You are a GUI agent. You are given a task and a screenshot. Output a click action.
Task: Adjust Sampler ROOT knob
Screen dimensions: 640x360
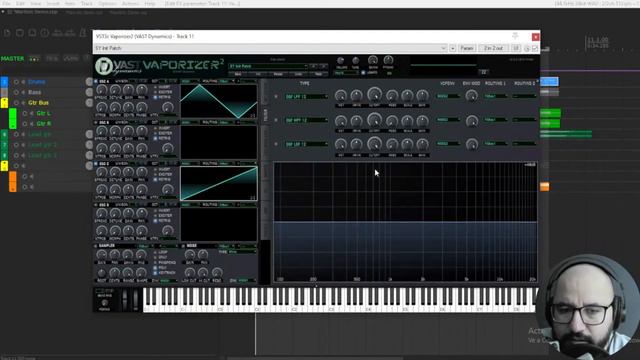click(x=102, y=272)
